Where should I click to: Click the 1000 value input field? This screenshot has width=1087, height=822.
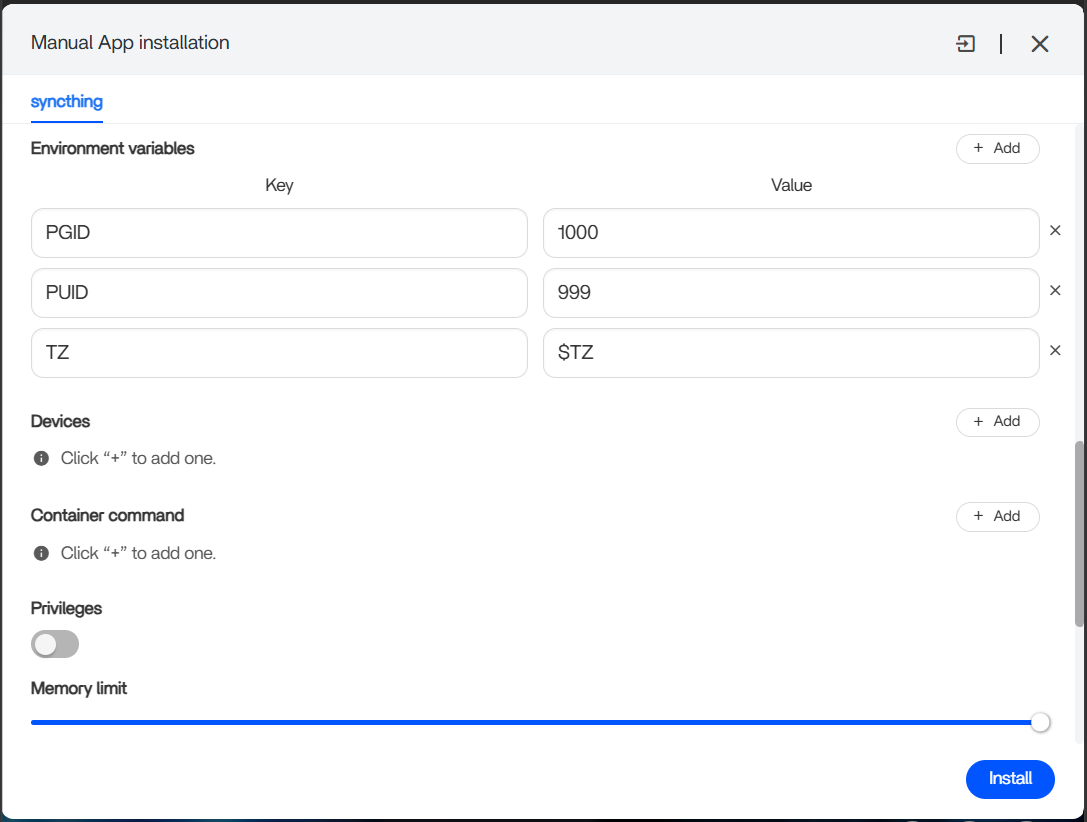(791, 233)
